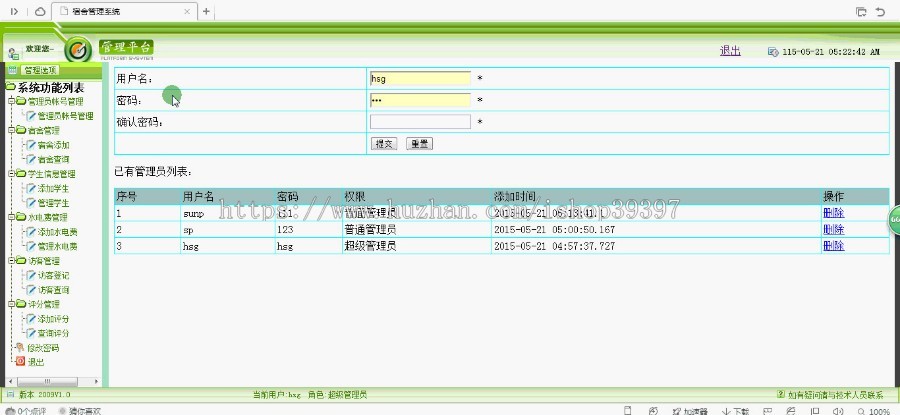This screenshot has width=900, height=415.
Task: Collapse the 学生信息管理 folder node
Action: pyautogui.click(x=11, y=174)
